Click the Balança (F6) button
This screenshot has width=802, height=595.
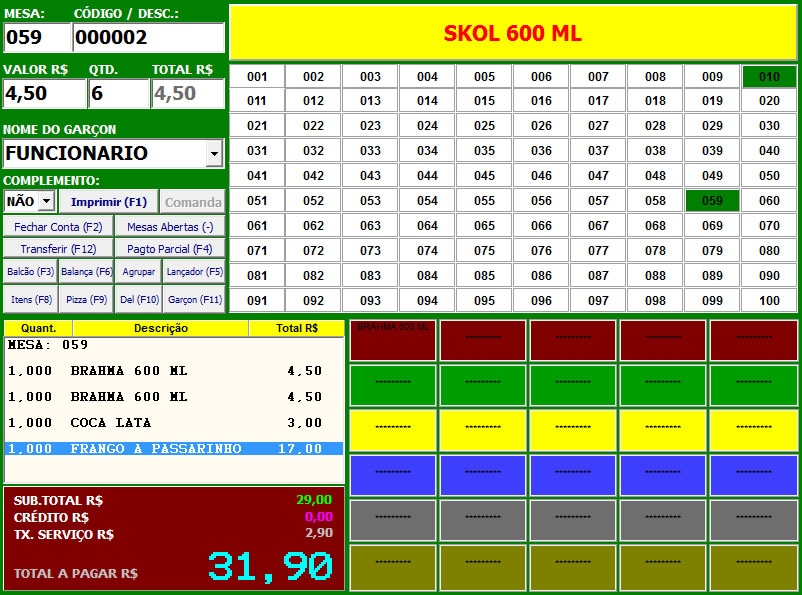click(x=85, y=271)
